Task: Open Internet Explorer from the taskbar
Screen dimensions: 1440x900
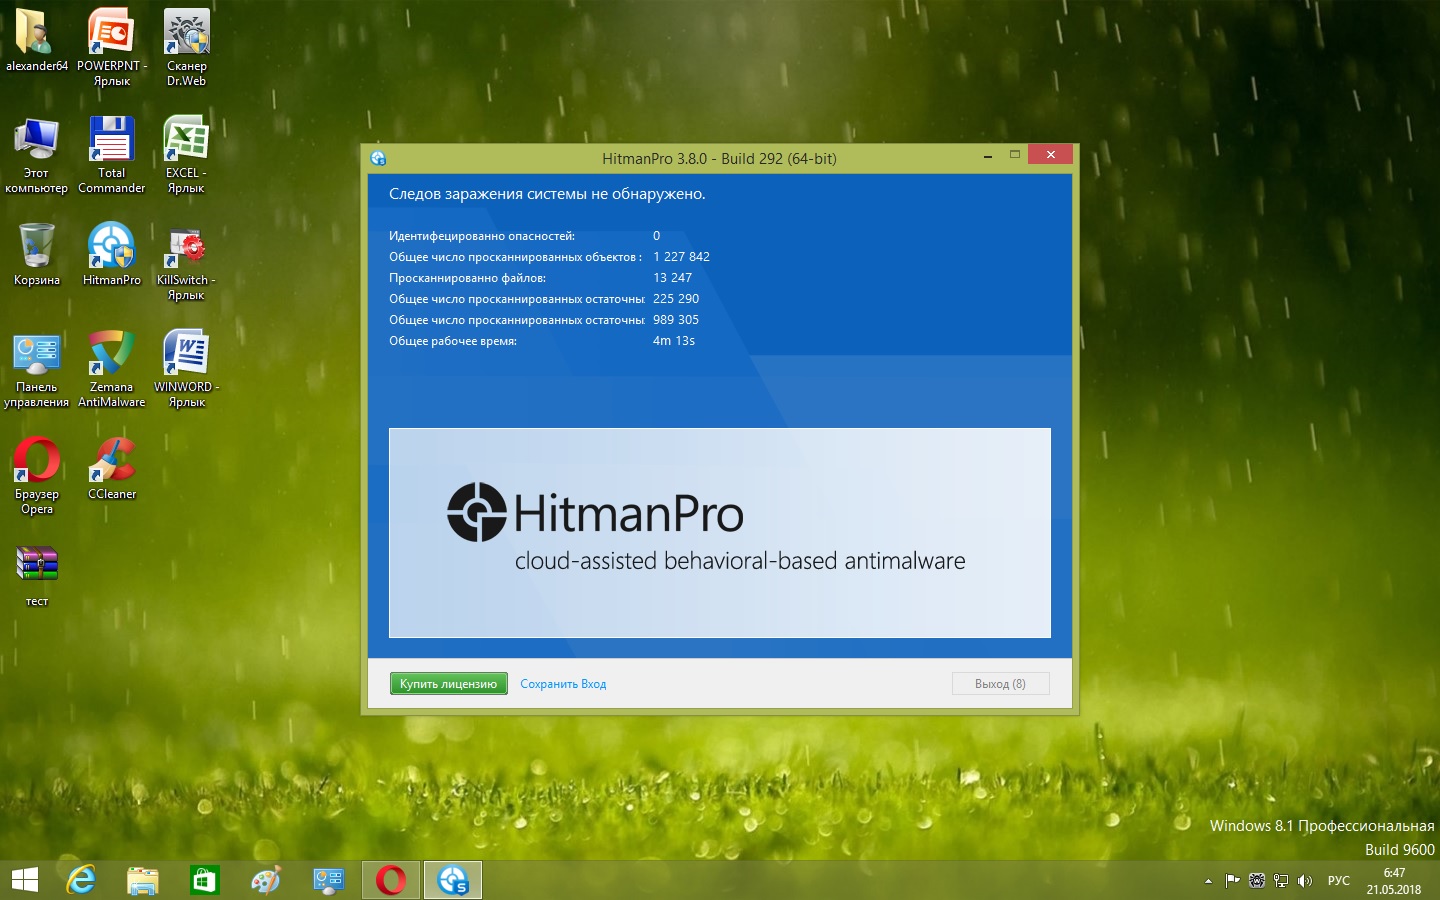Action: click(x=81, y=880)
